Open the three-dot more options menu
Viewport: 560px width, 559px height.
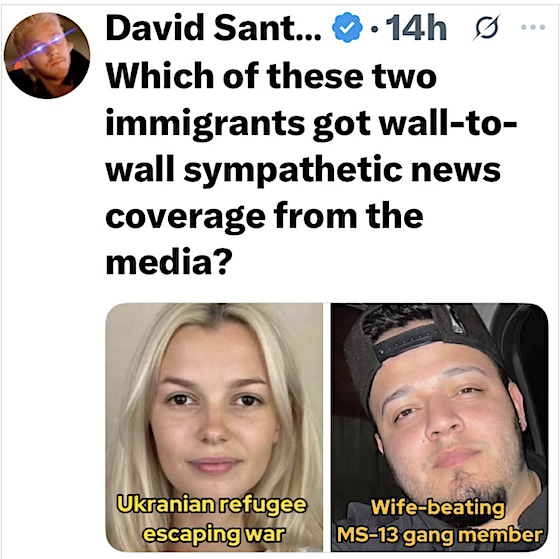[533, 27]
